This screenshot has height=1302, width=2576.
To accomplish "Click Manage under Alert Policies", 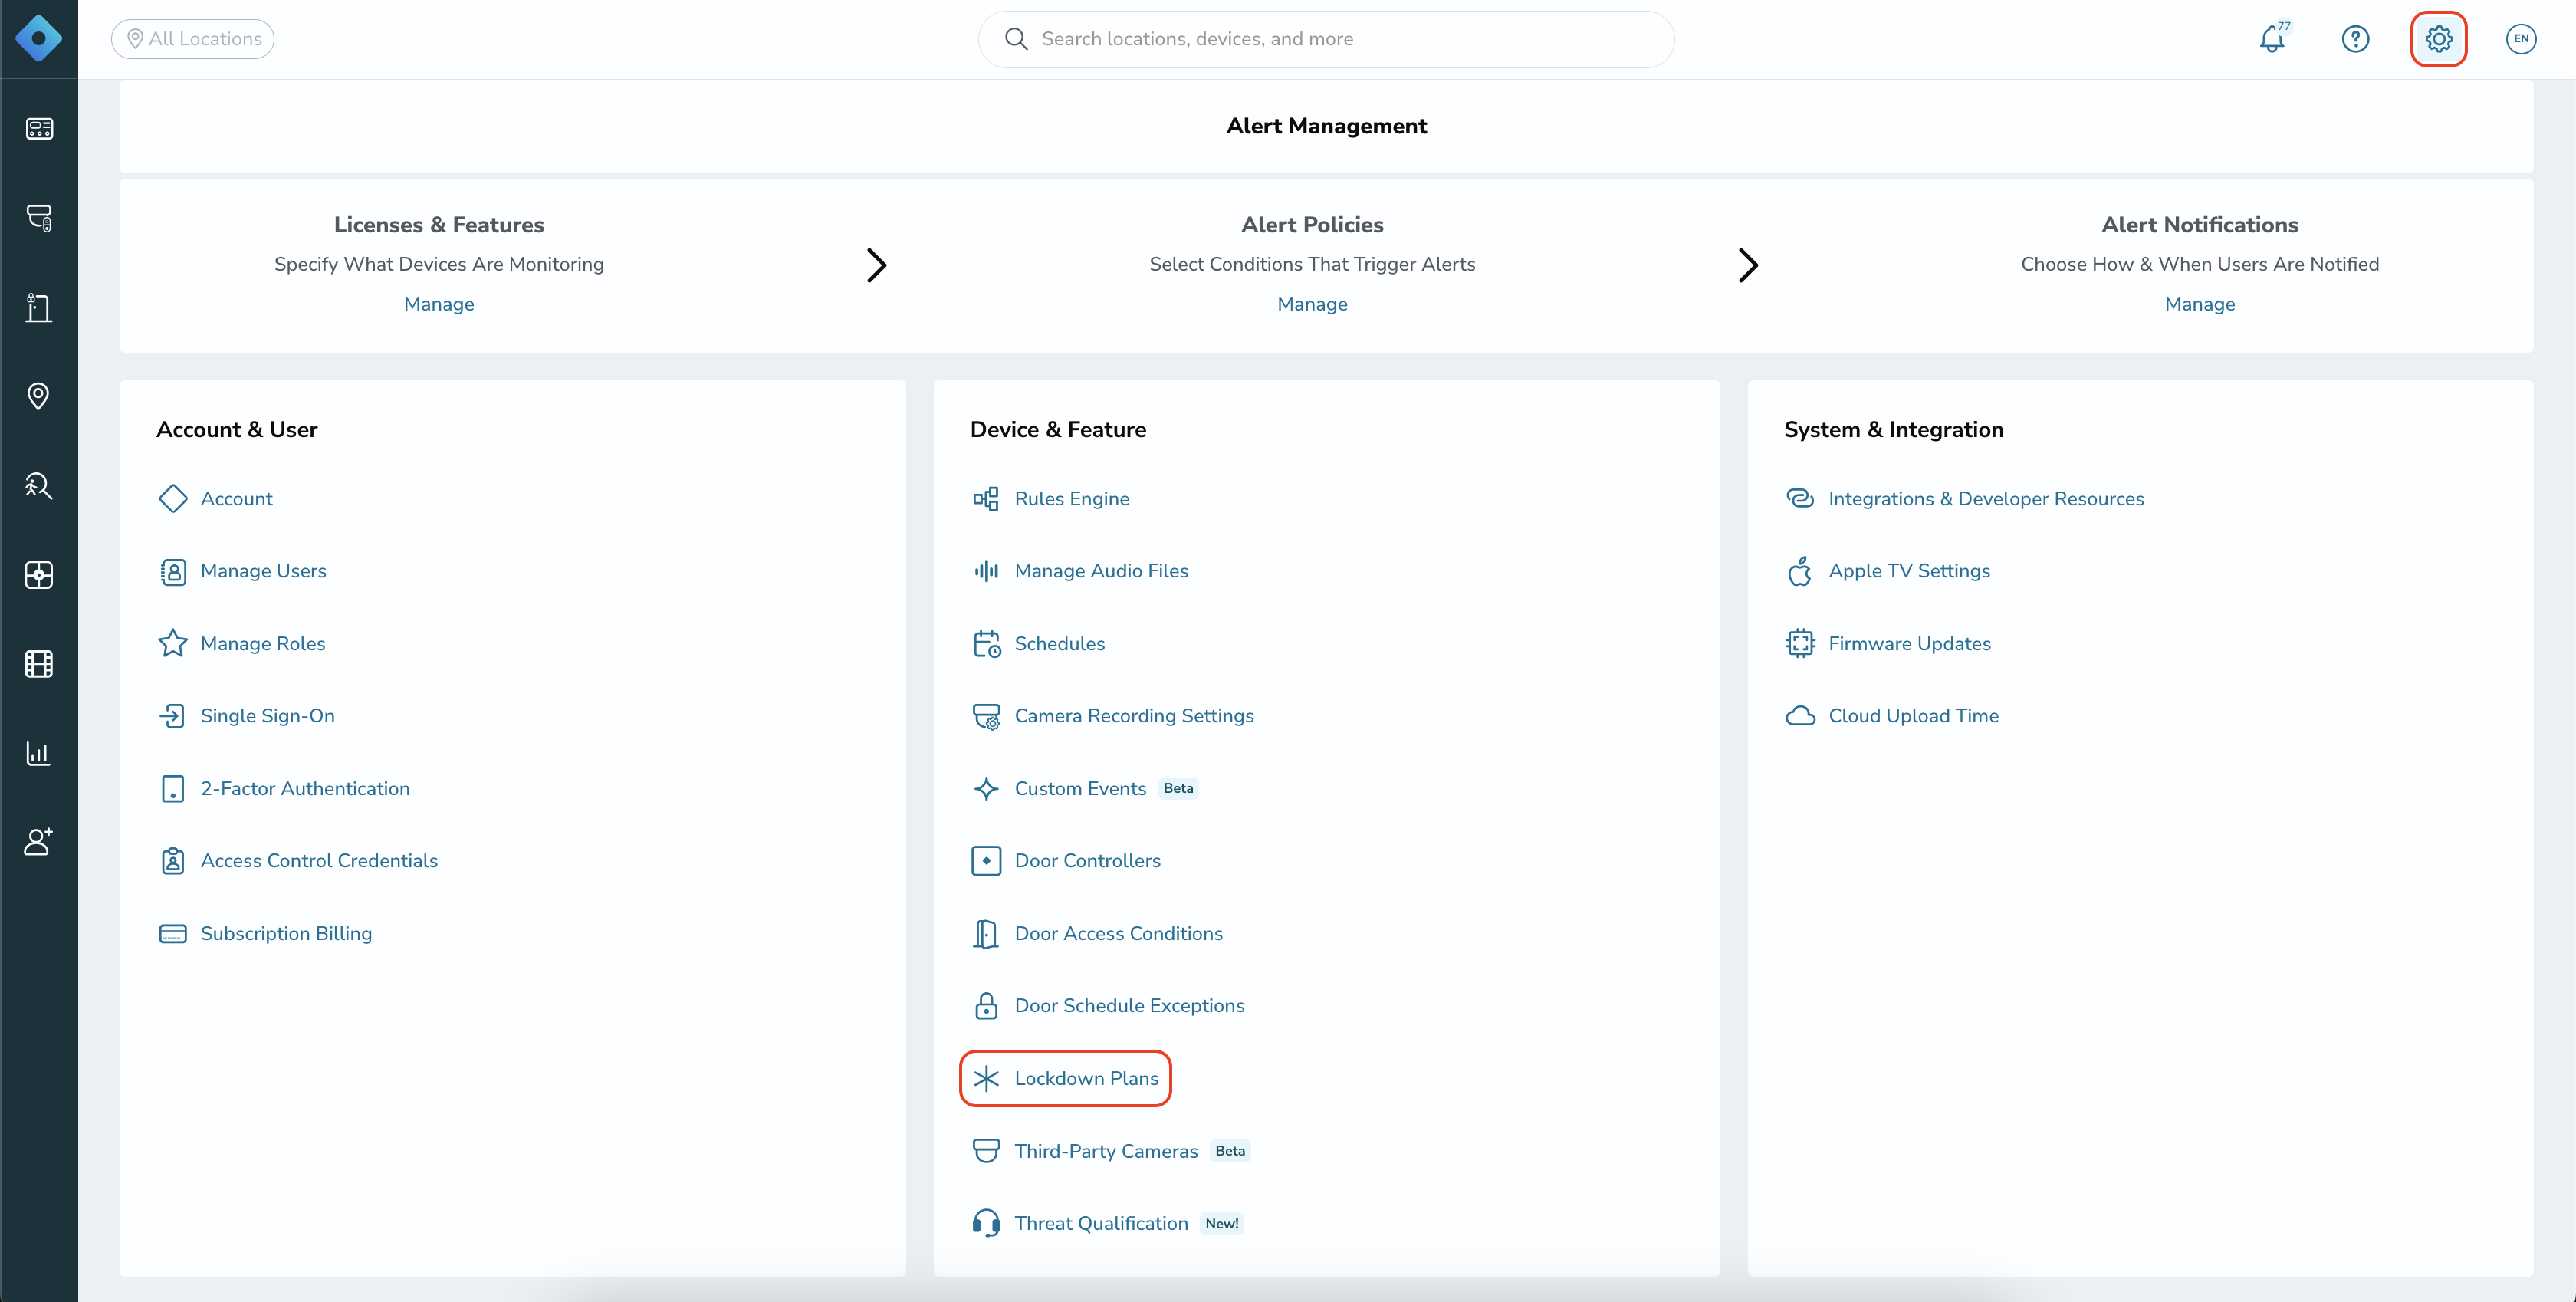I will click(x=1312, y=304).
